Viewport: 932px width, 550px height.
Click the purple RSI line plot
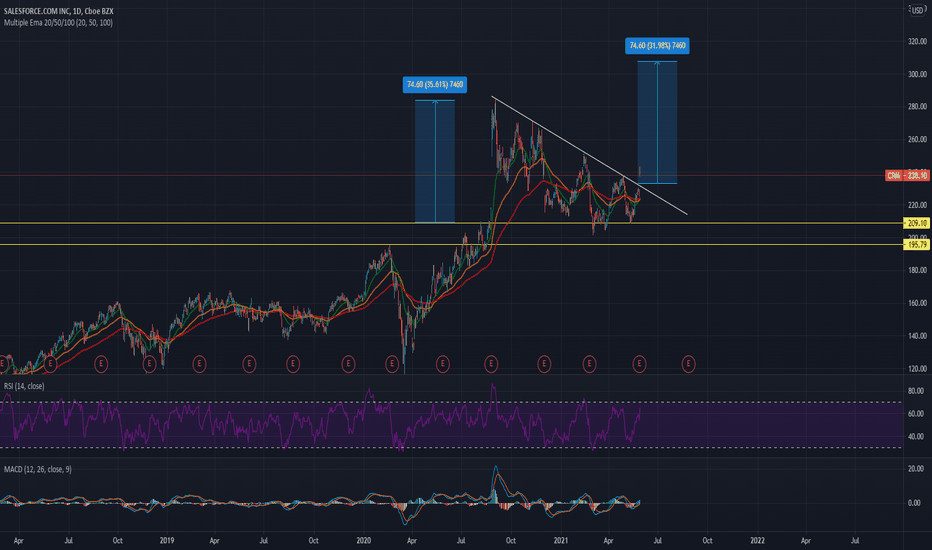point(320,419)
